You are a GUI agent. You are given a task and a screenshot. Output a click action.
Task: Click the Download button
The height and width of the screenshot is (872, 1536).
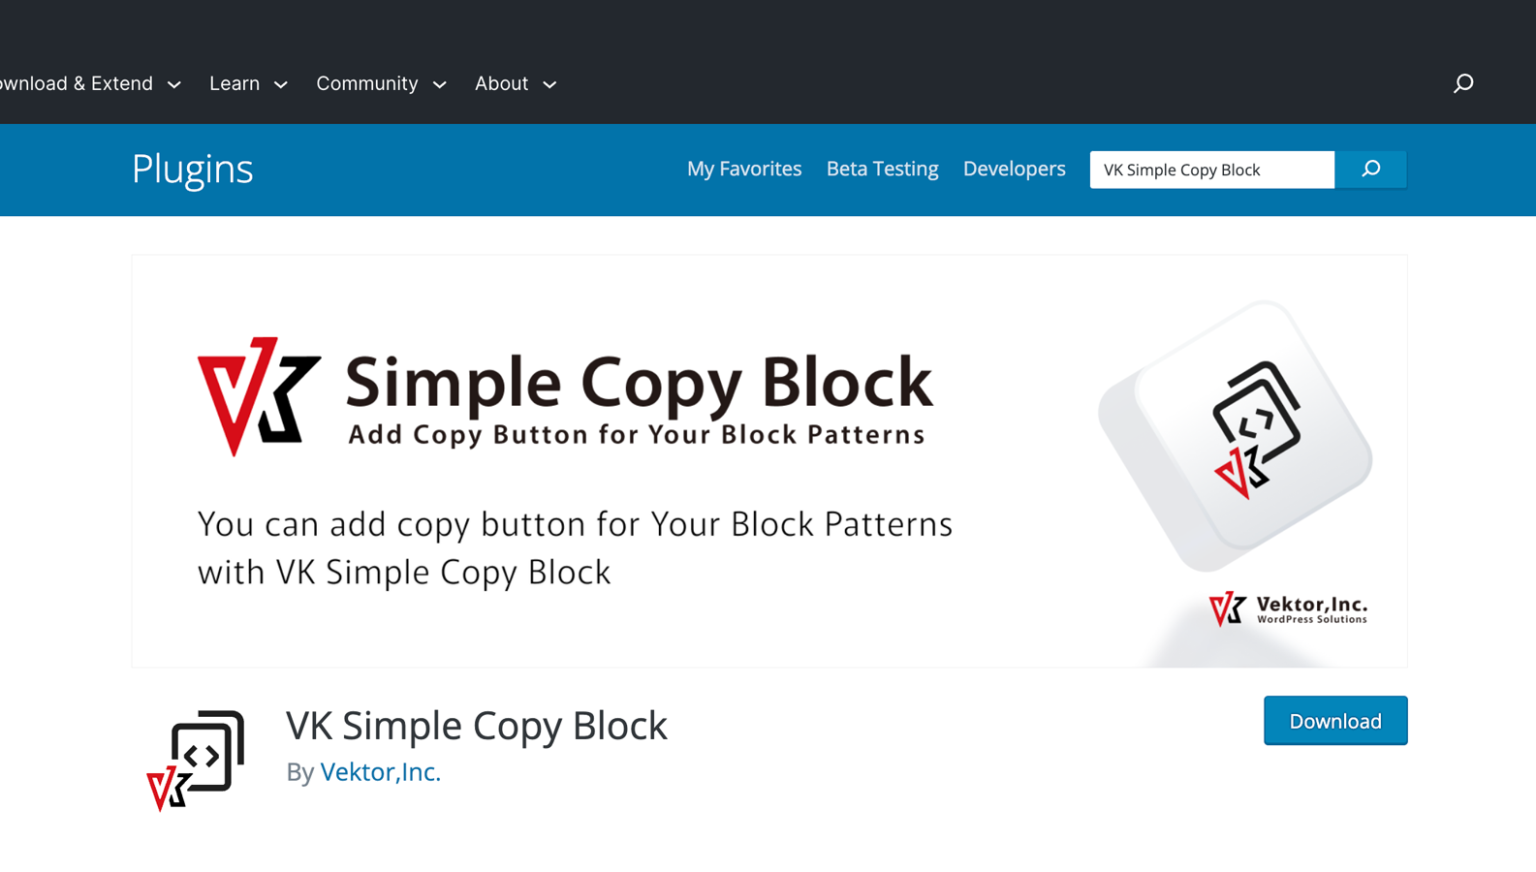click(1335, 720)
